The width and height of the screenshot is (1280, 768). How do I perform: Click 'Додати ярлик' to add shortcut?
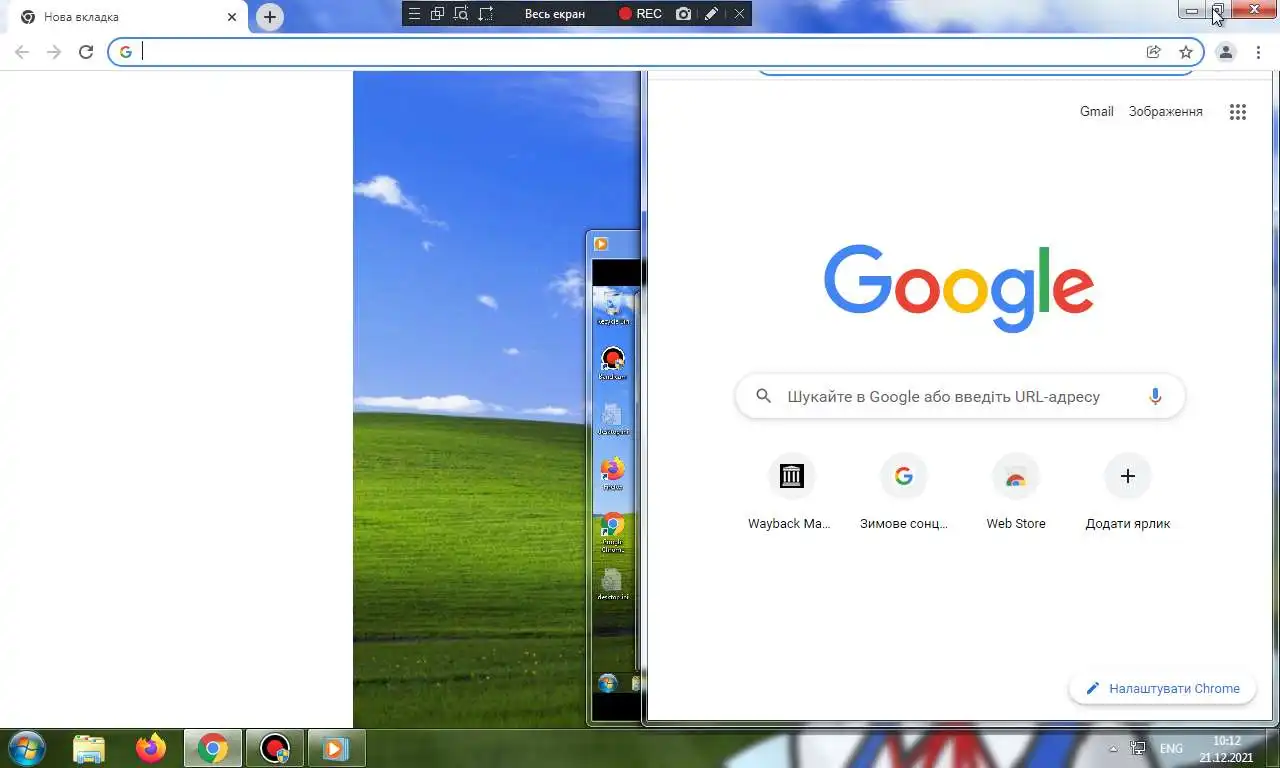1128,491
